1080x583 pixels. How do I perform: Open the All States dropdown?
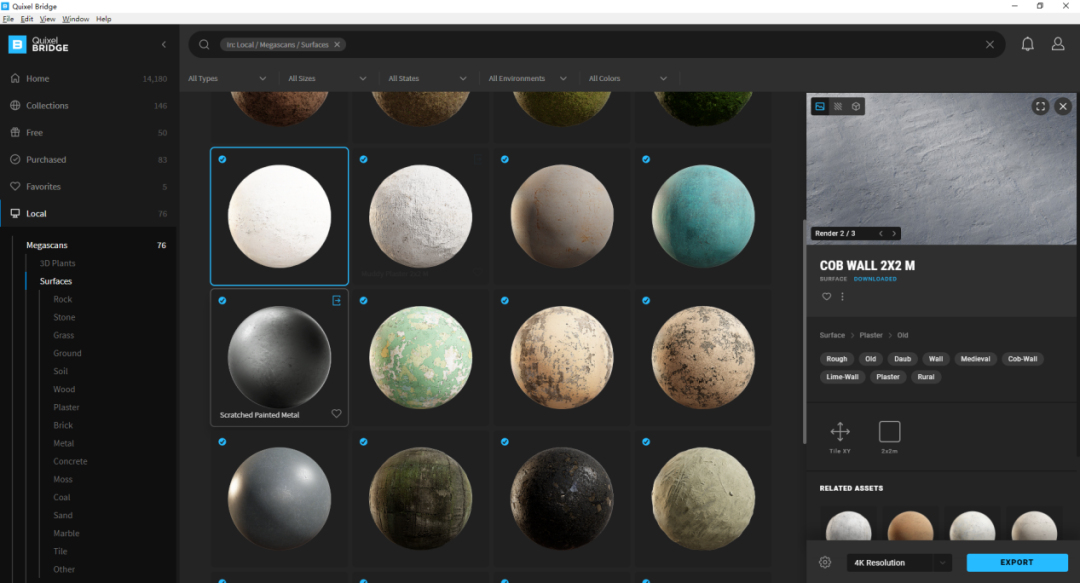(427, 79)
